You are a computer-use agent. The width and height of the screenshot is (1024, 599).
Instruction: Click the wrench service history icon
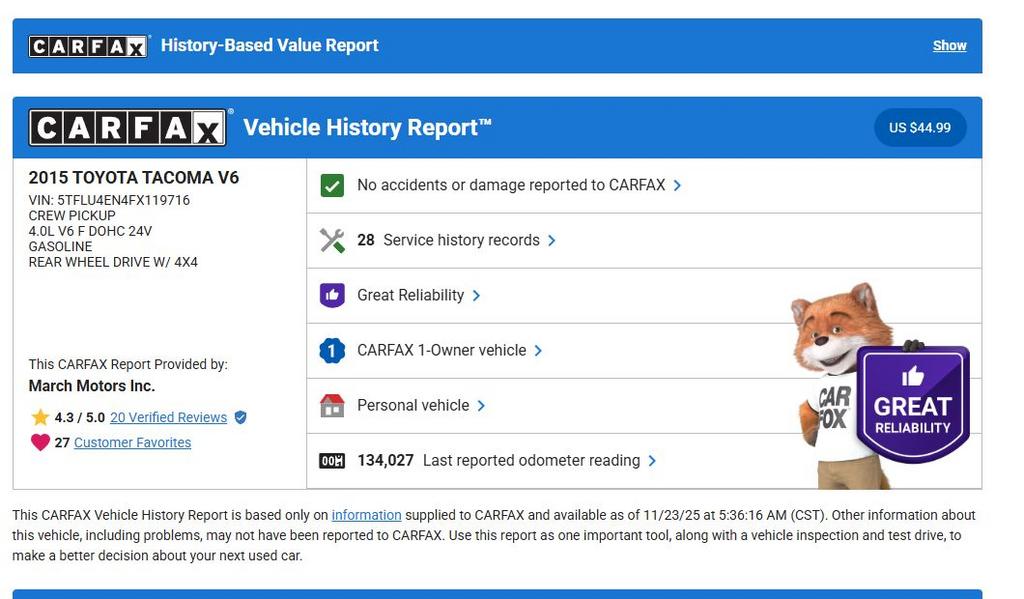(332, 241)
